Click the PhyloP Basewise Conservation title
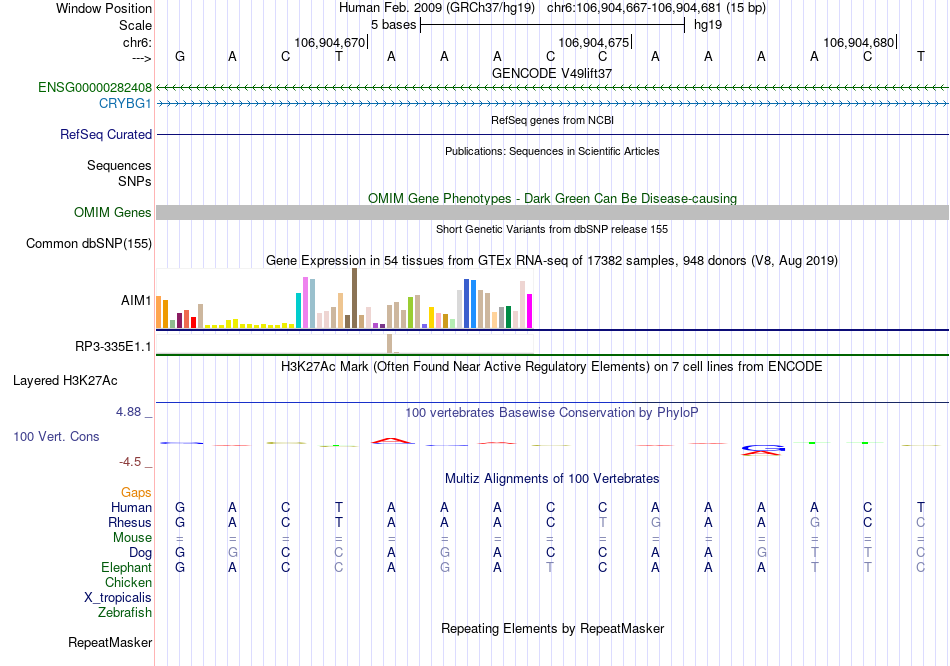 tap(552, 413)
